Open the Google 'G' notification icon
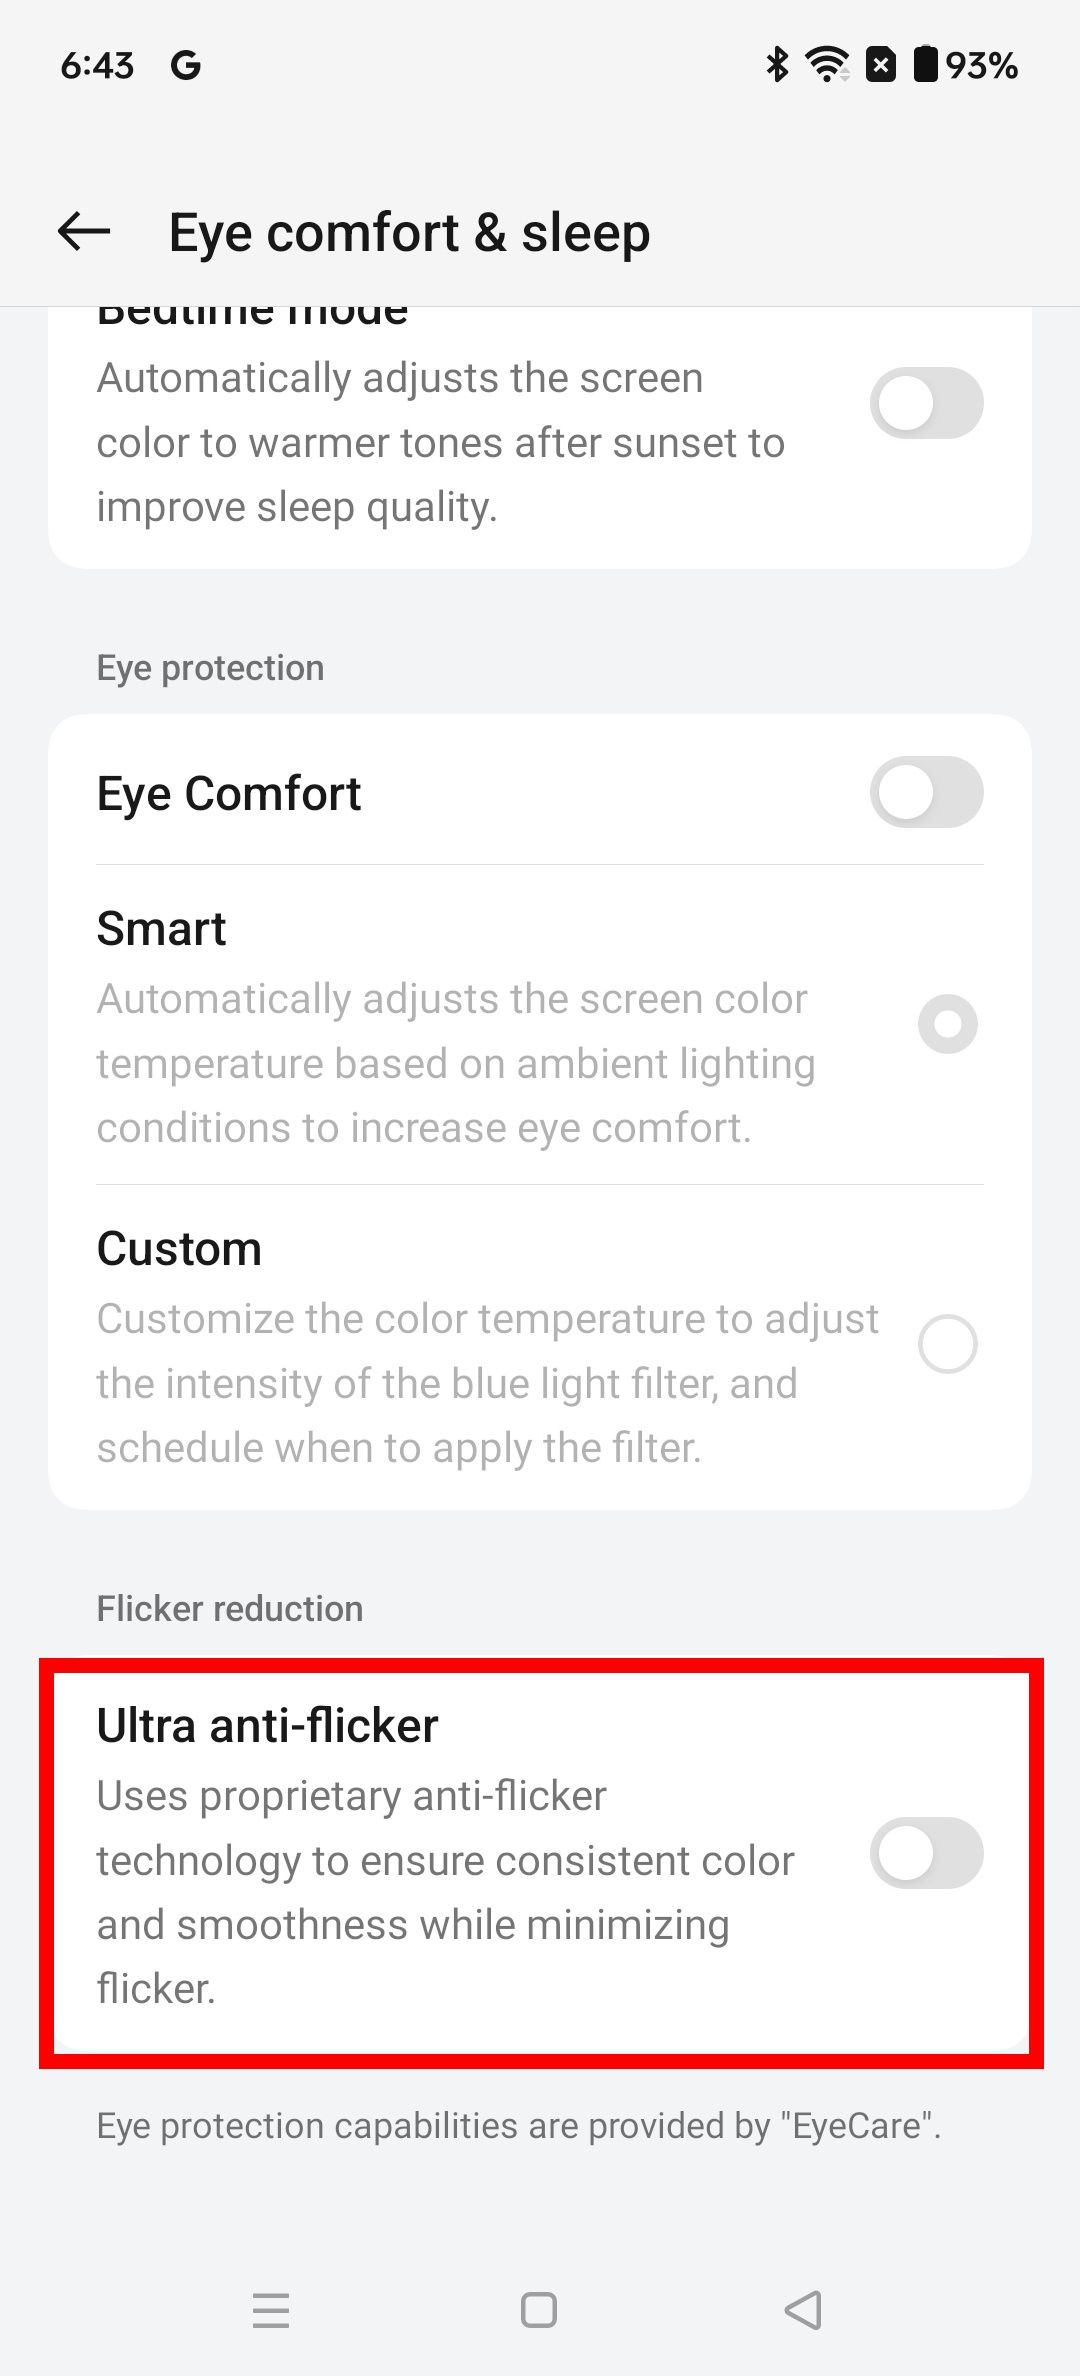This screenshot has width=1080, height=2376. click(185, 64)
